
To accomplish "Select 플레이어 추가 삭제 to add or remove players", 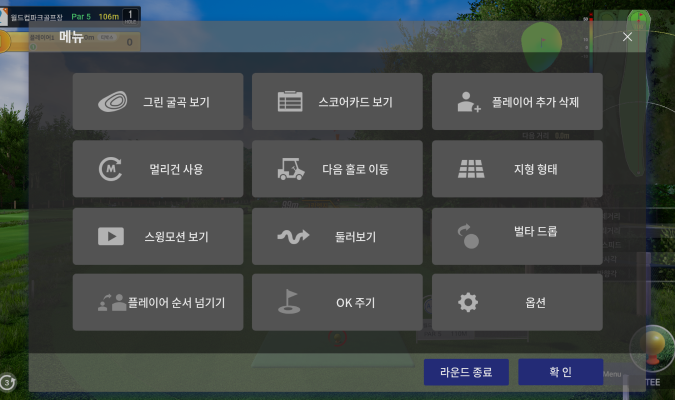I will coord(517,102).
